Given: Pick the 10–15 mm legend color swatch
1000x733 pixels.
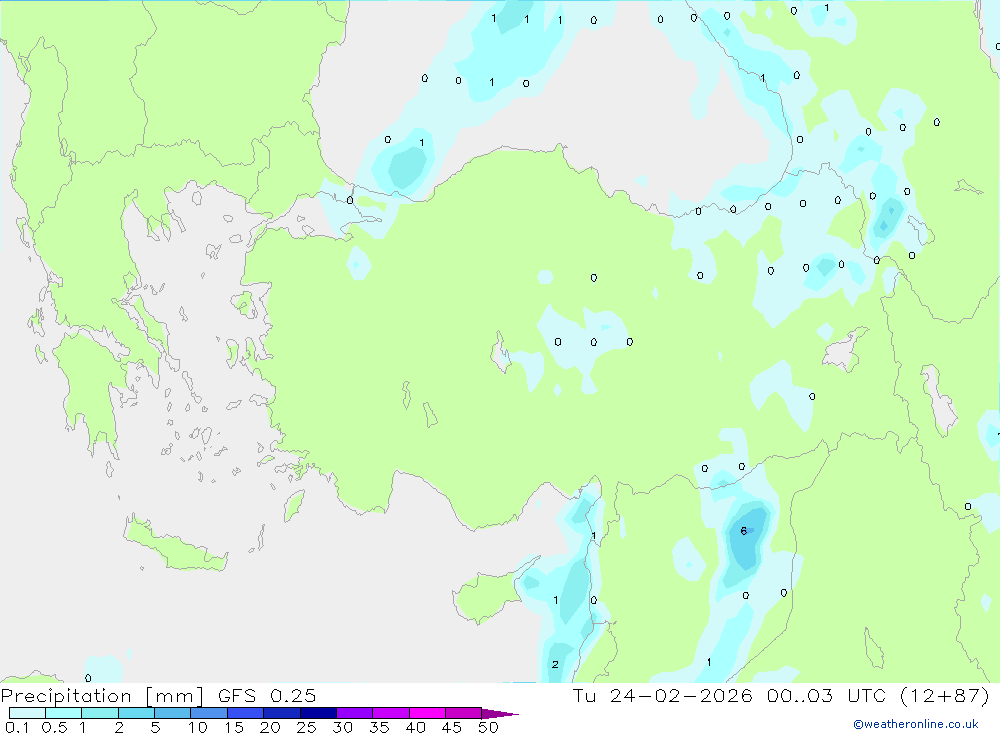Looking at the screenshot, I should click(209, 713).
